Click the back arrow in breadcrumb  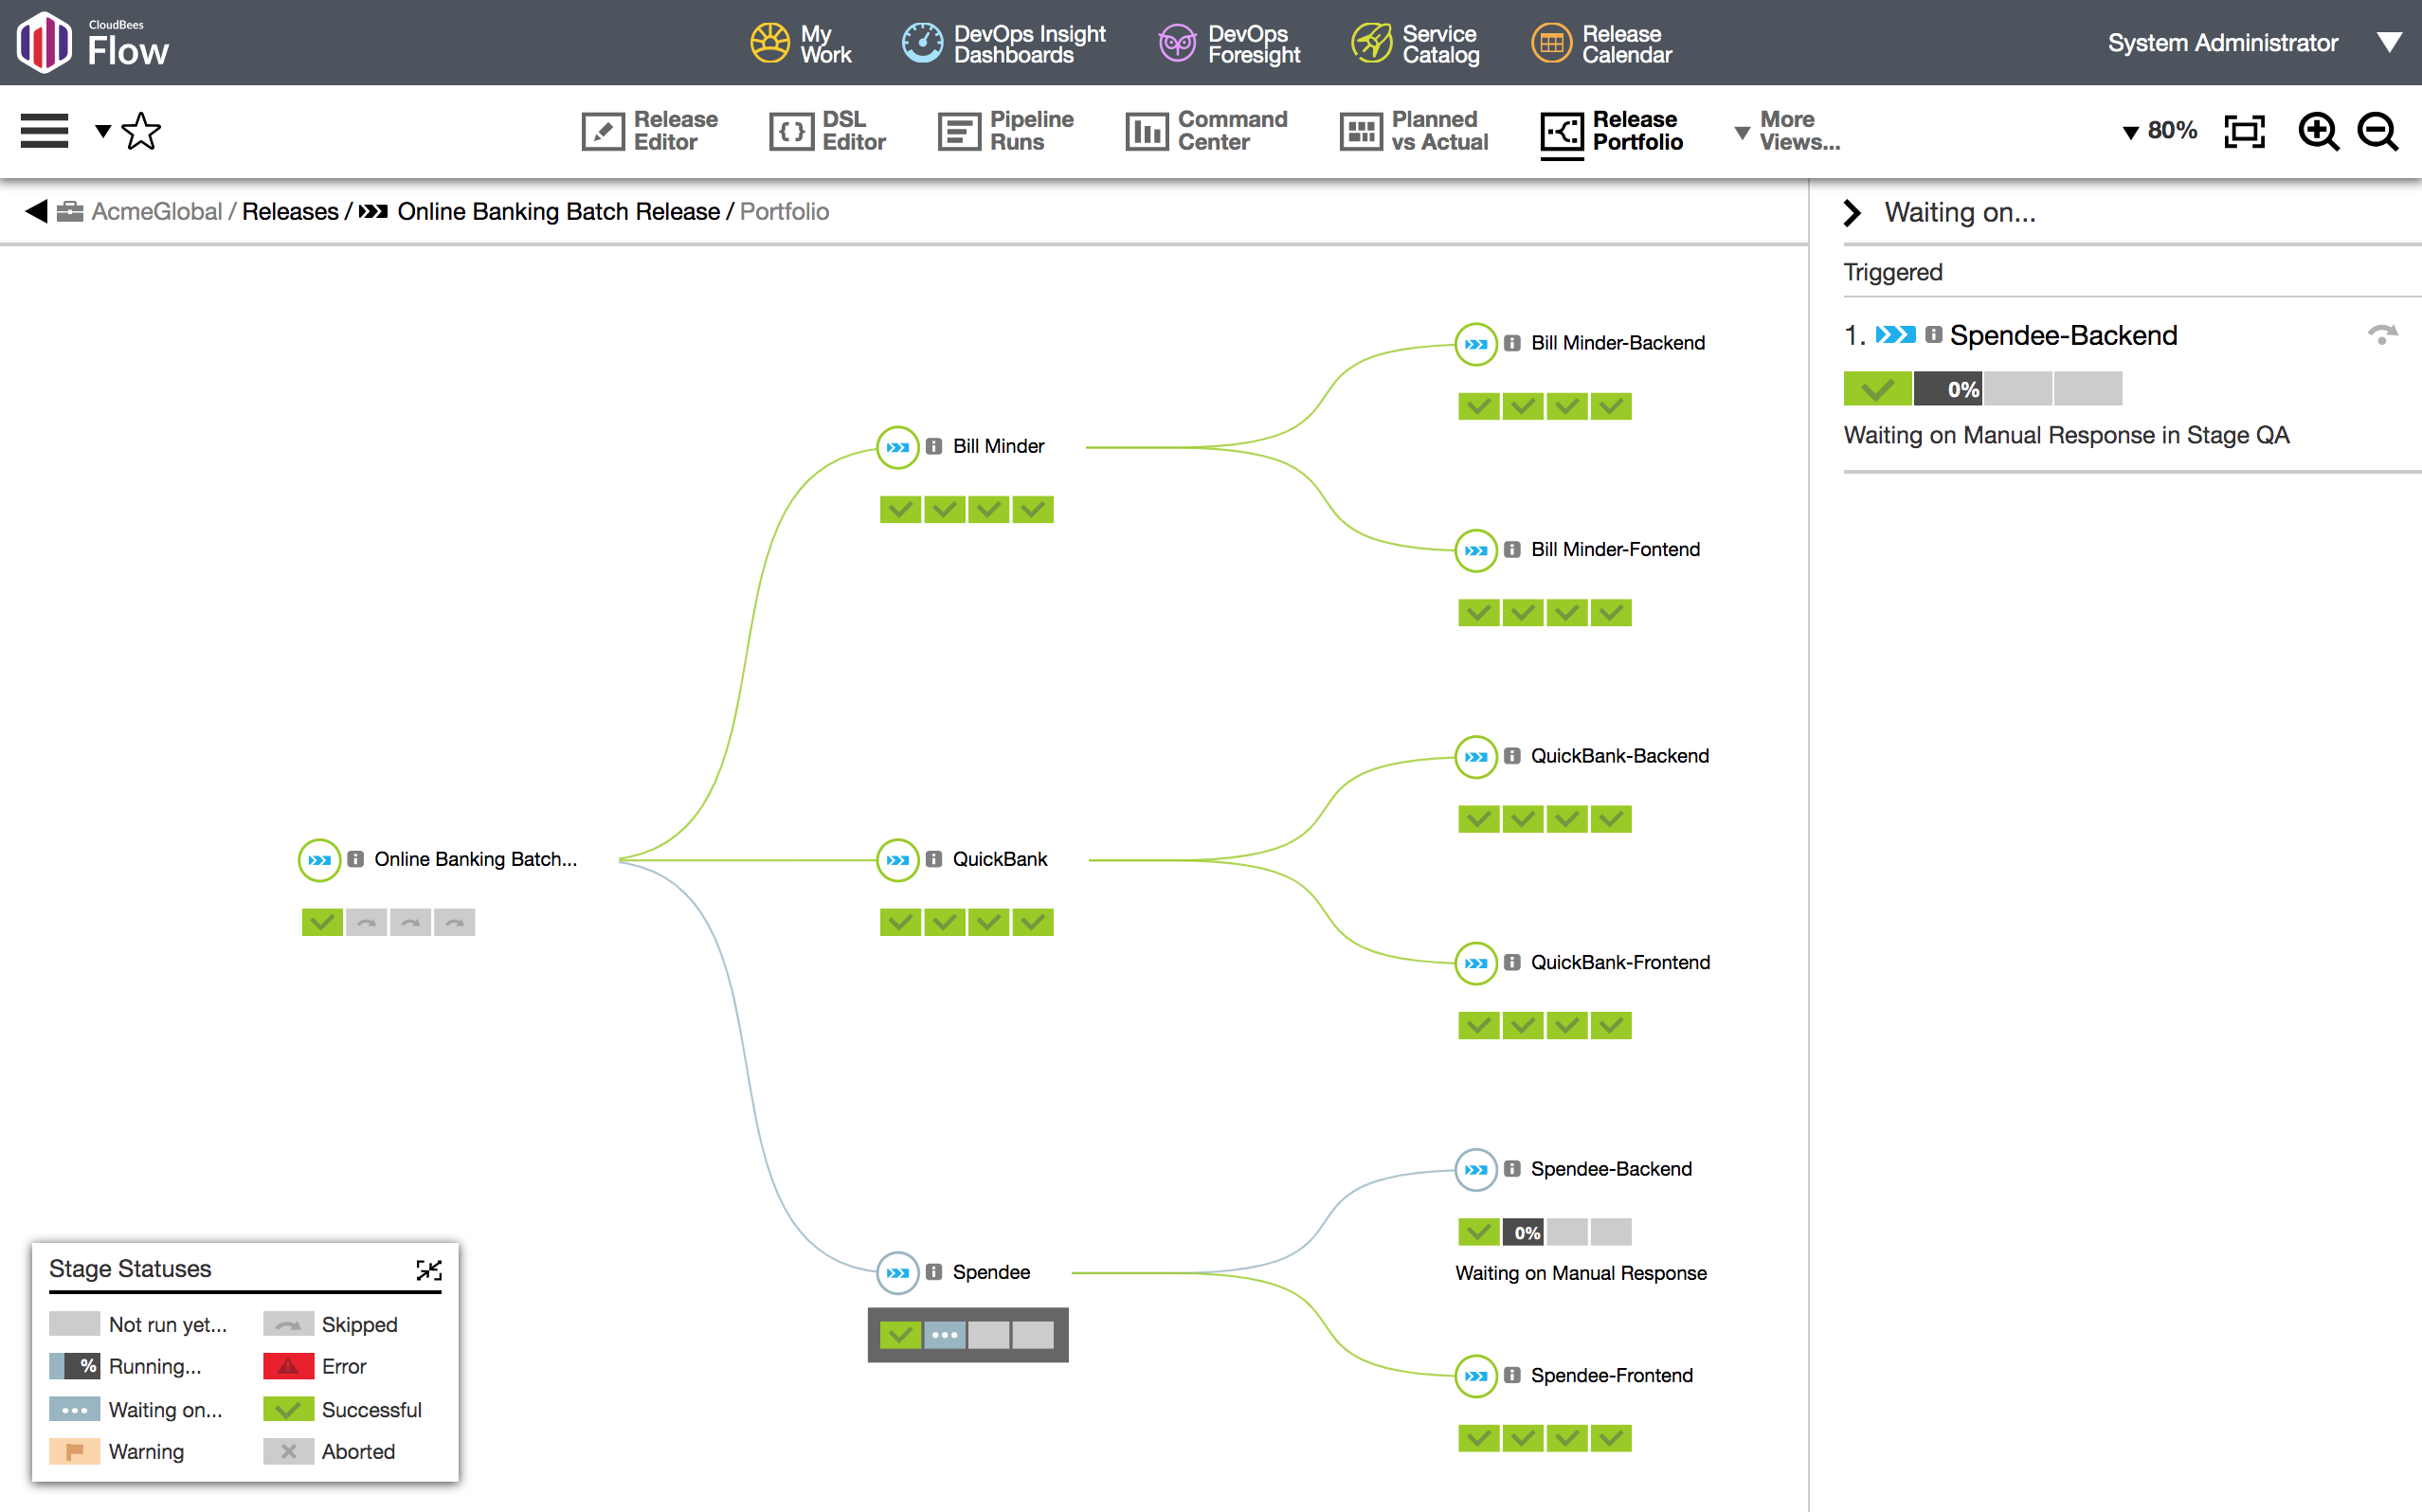click(x=37, y=211)
